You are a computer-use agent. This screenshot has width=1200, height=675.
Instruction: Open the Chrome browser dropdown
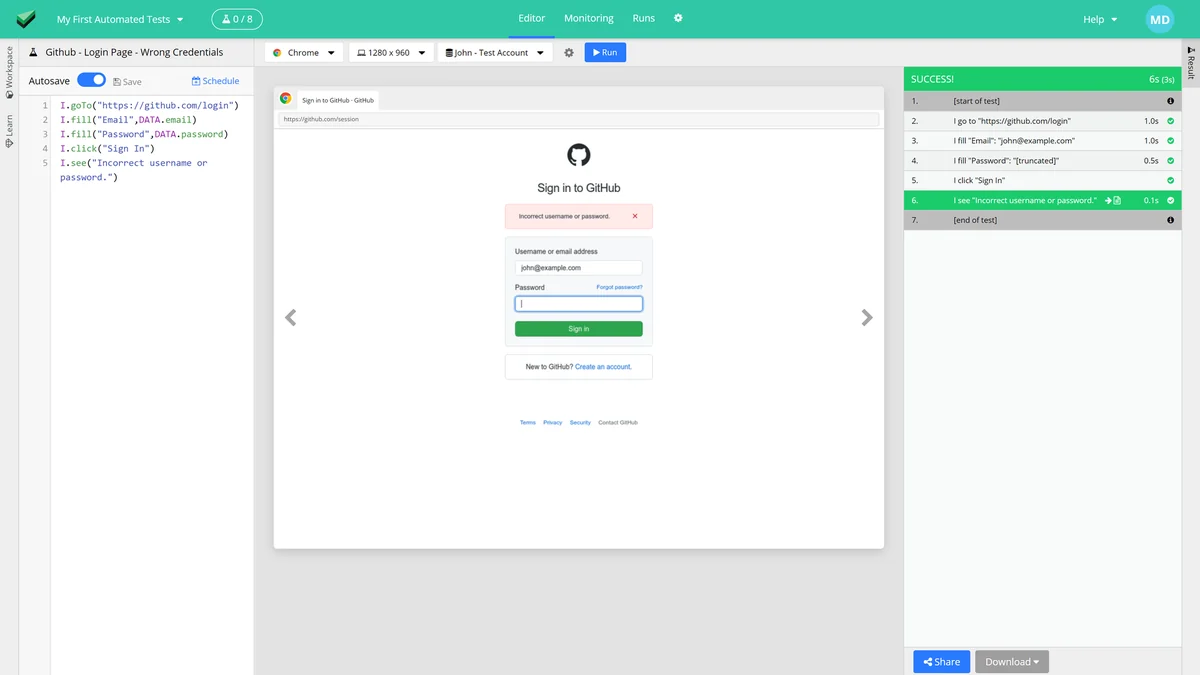[304, 52]
